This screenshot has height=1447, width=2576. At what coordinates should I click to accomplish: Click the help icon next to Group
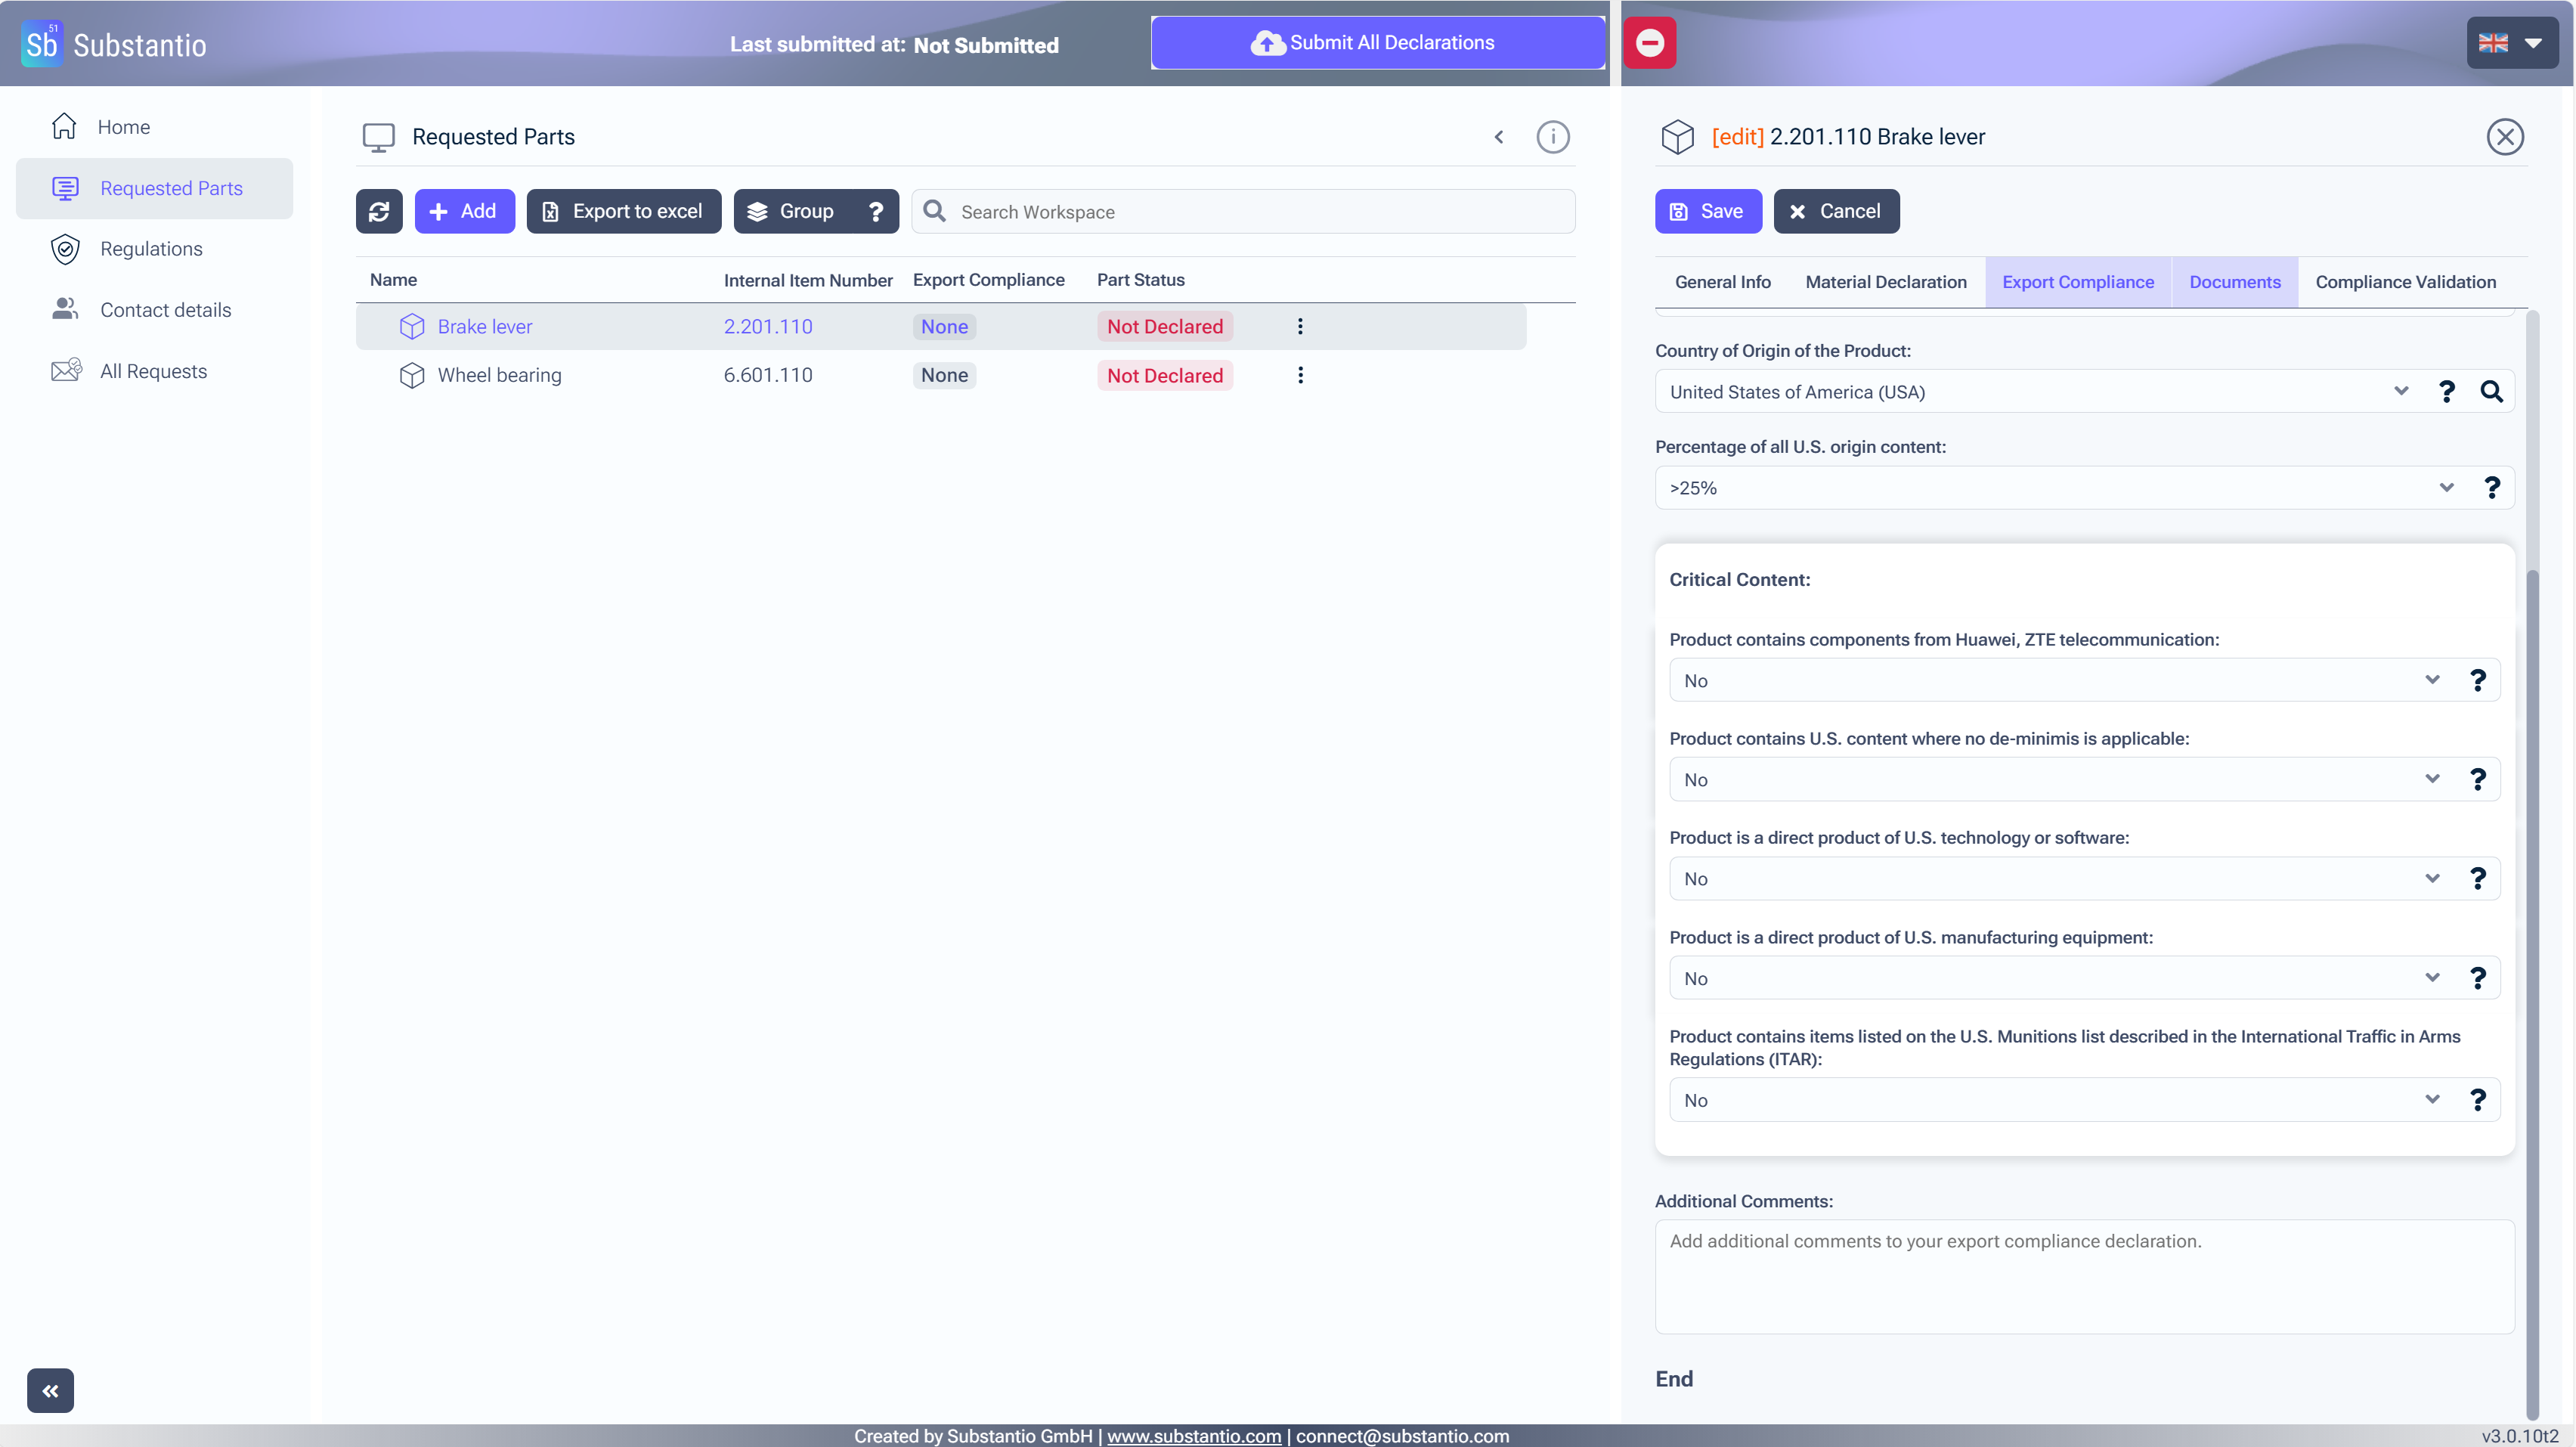[875, 211]
